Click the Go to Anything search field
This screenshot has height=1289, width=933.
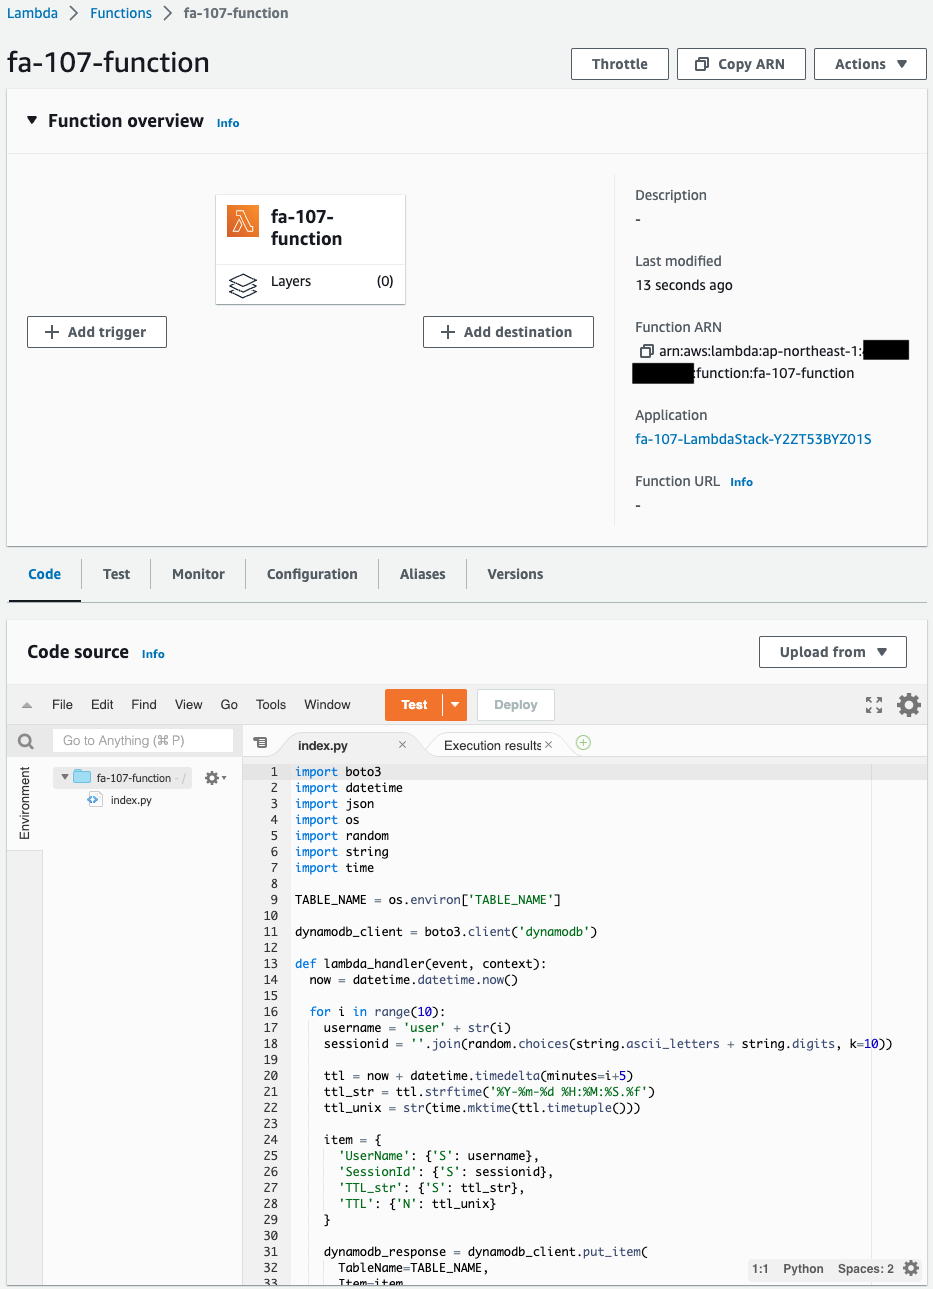(142, 741)
